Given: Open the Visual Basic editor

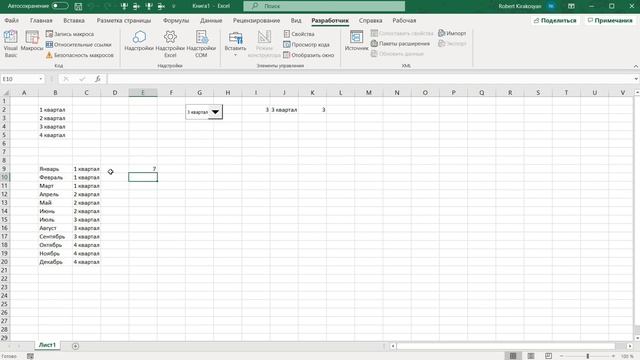Looking at the screenshot, I should (11, 43).
